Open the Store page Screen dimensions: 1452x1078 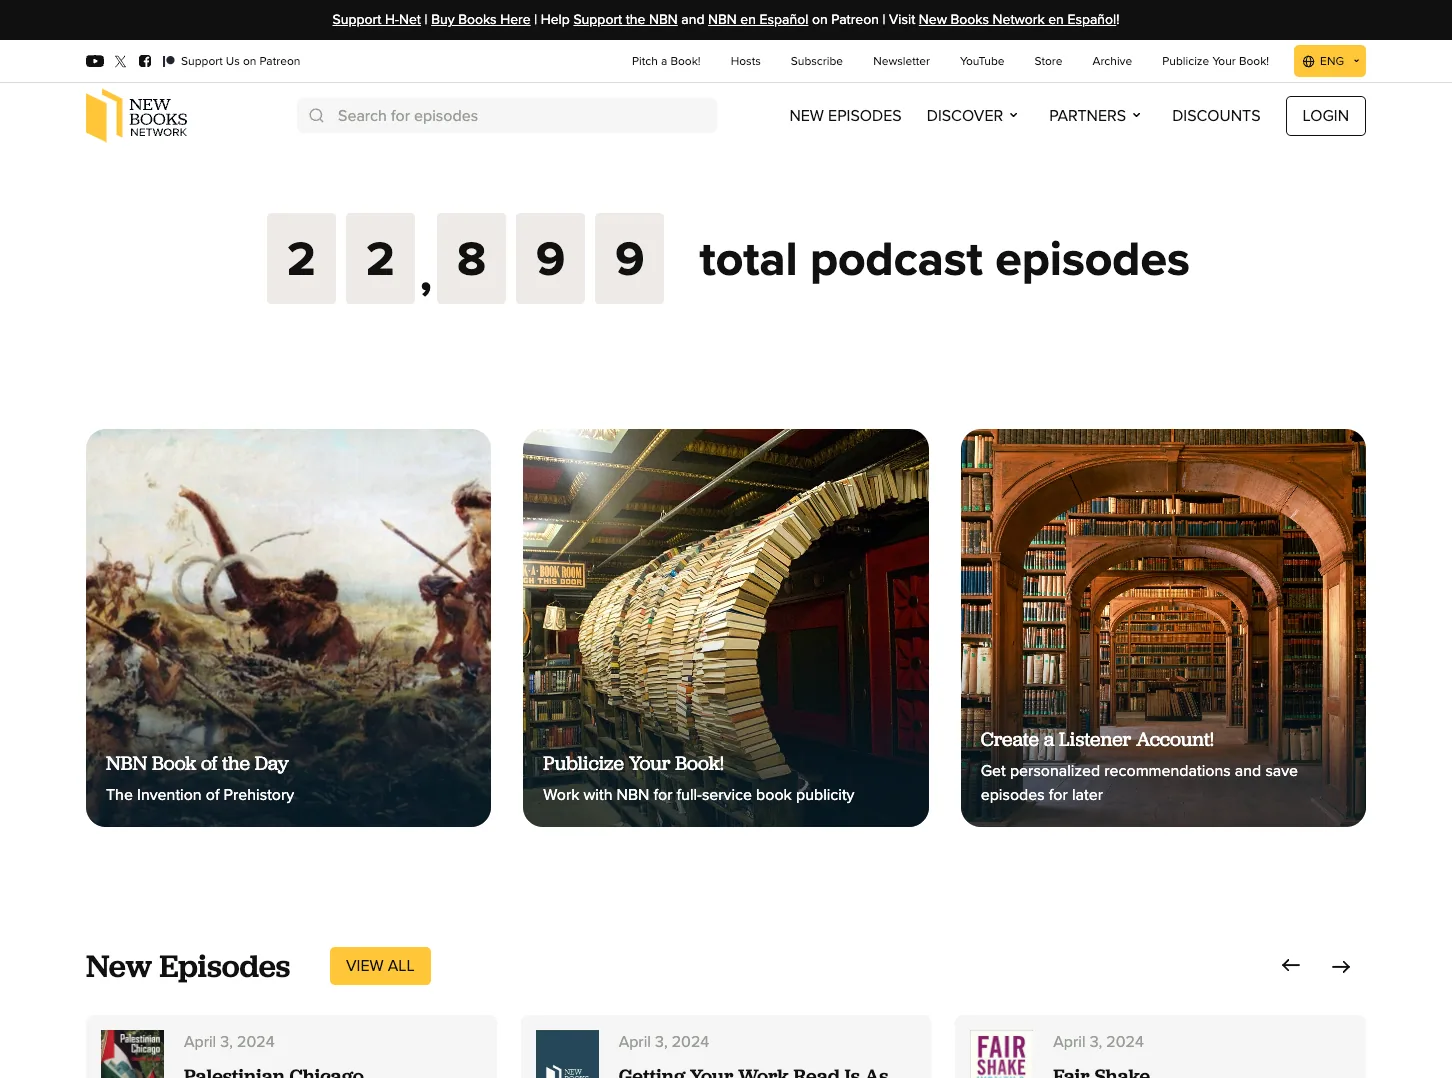(1048, 61)
